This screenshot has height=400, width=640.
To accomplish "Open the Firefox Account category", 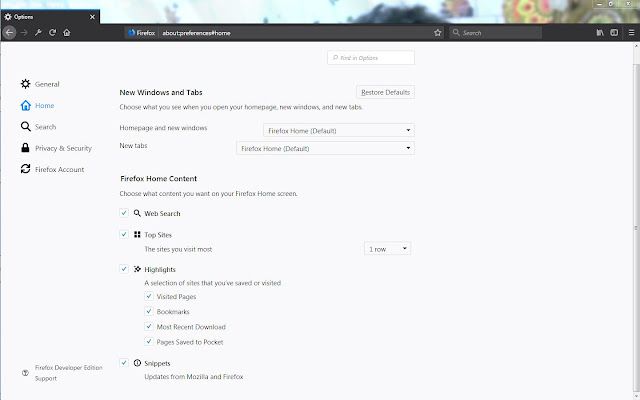I will [59, 169].
